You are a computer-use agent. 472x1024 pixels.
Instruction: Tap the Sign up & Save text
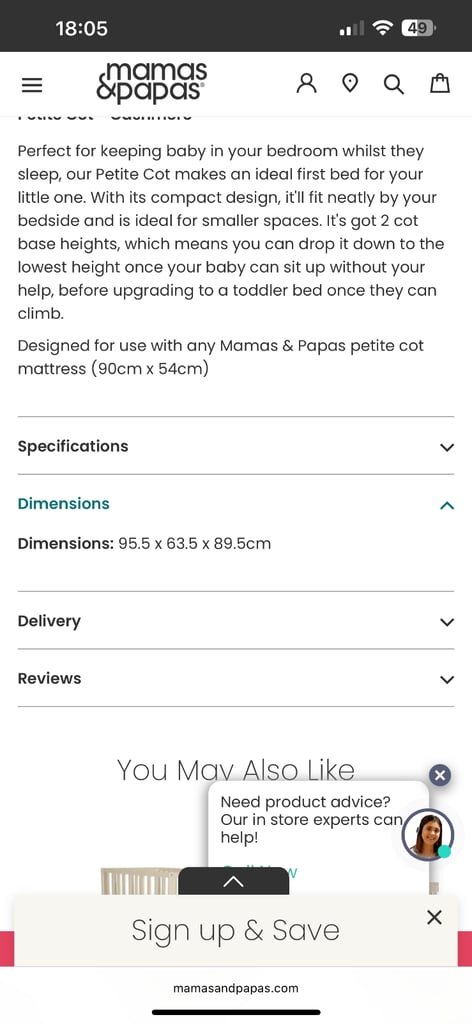pyautogui.click(x=236, y=930)
